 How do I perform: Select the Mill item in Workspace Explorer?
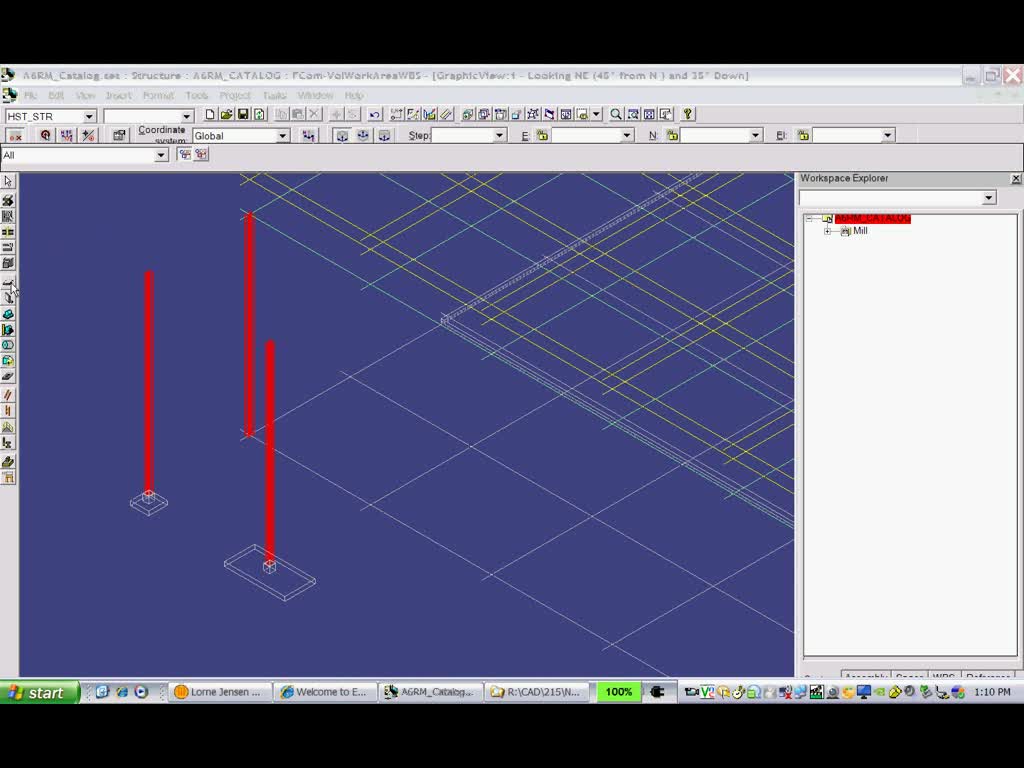[860, 231]
